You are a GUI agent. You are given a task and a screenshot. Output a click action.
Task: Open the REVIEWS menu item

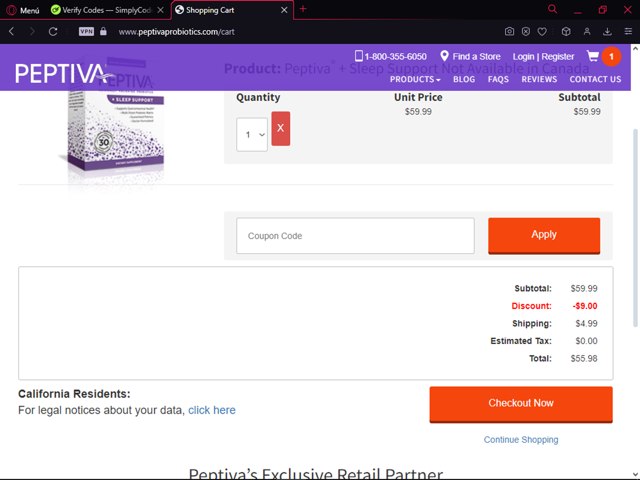coord(539,79)
